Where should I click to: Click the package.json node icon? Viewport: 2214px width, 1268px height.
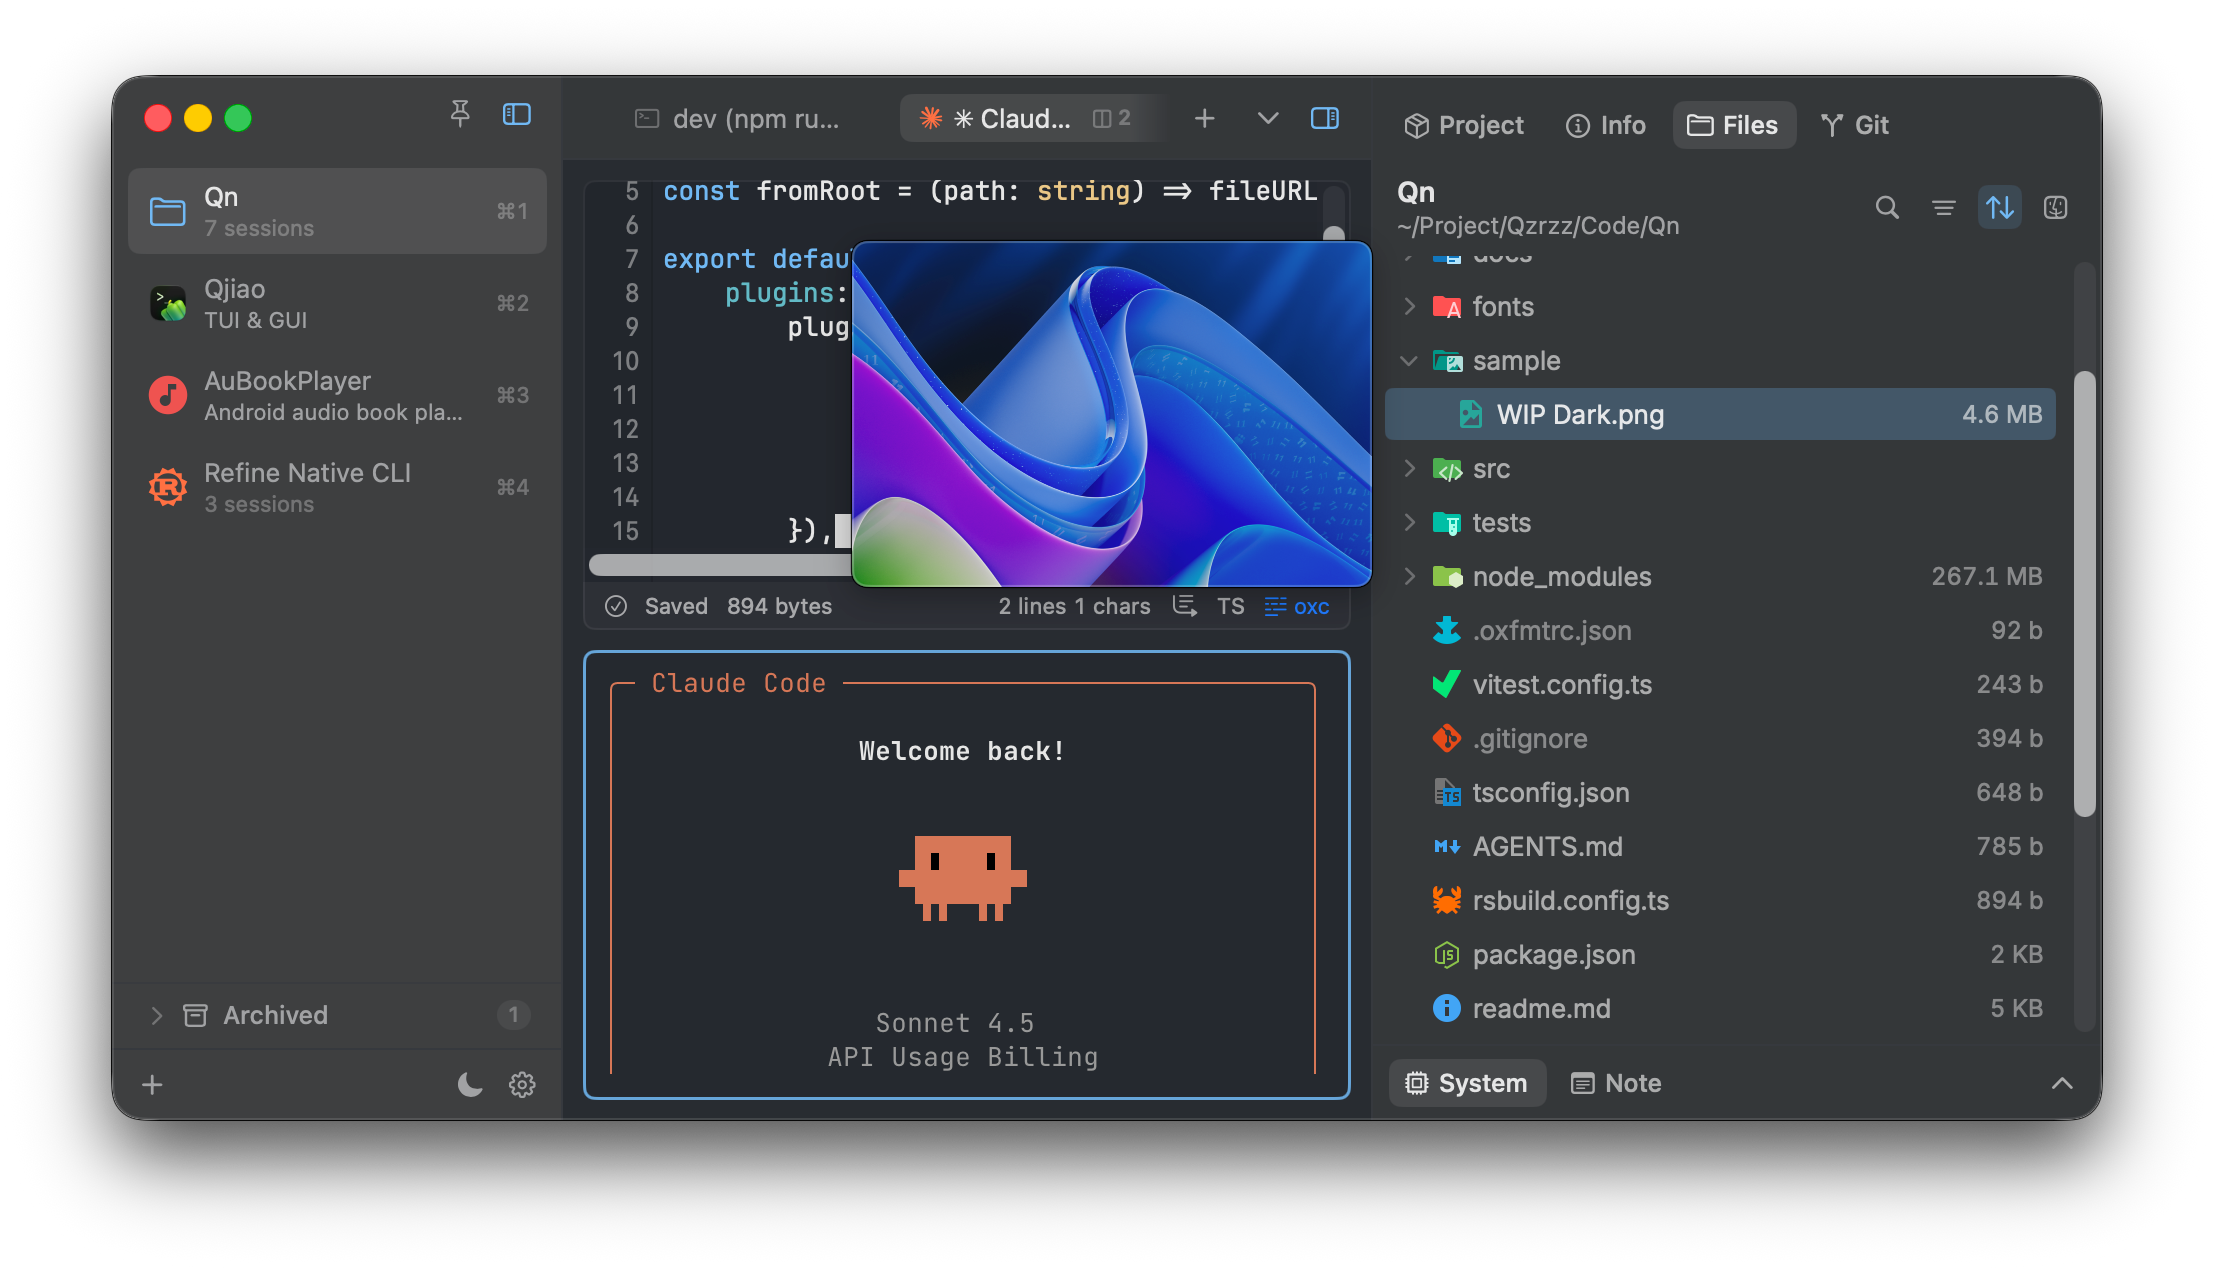coord(1447,954)
